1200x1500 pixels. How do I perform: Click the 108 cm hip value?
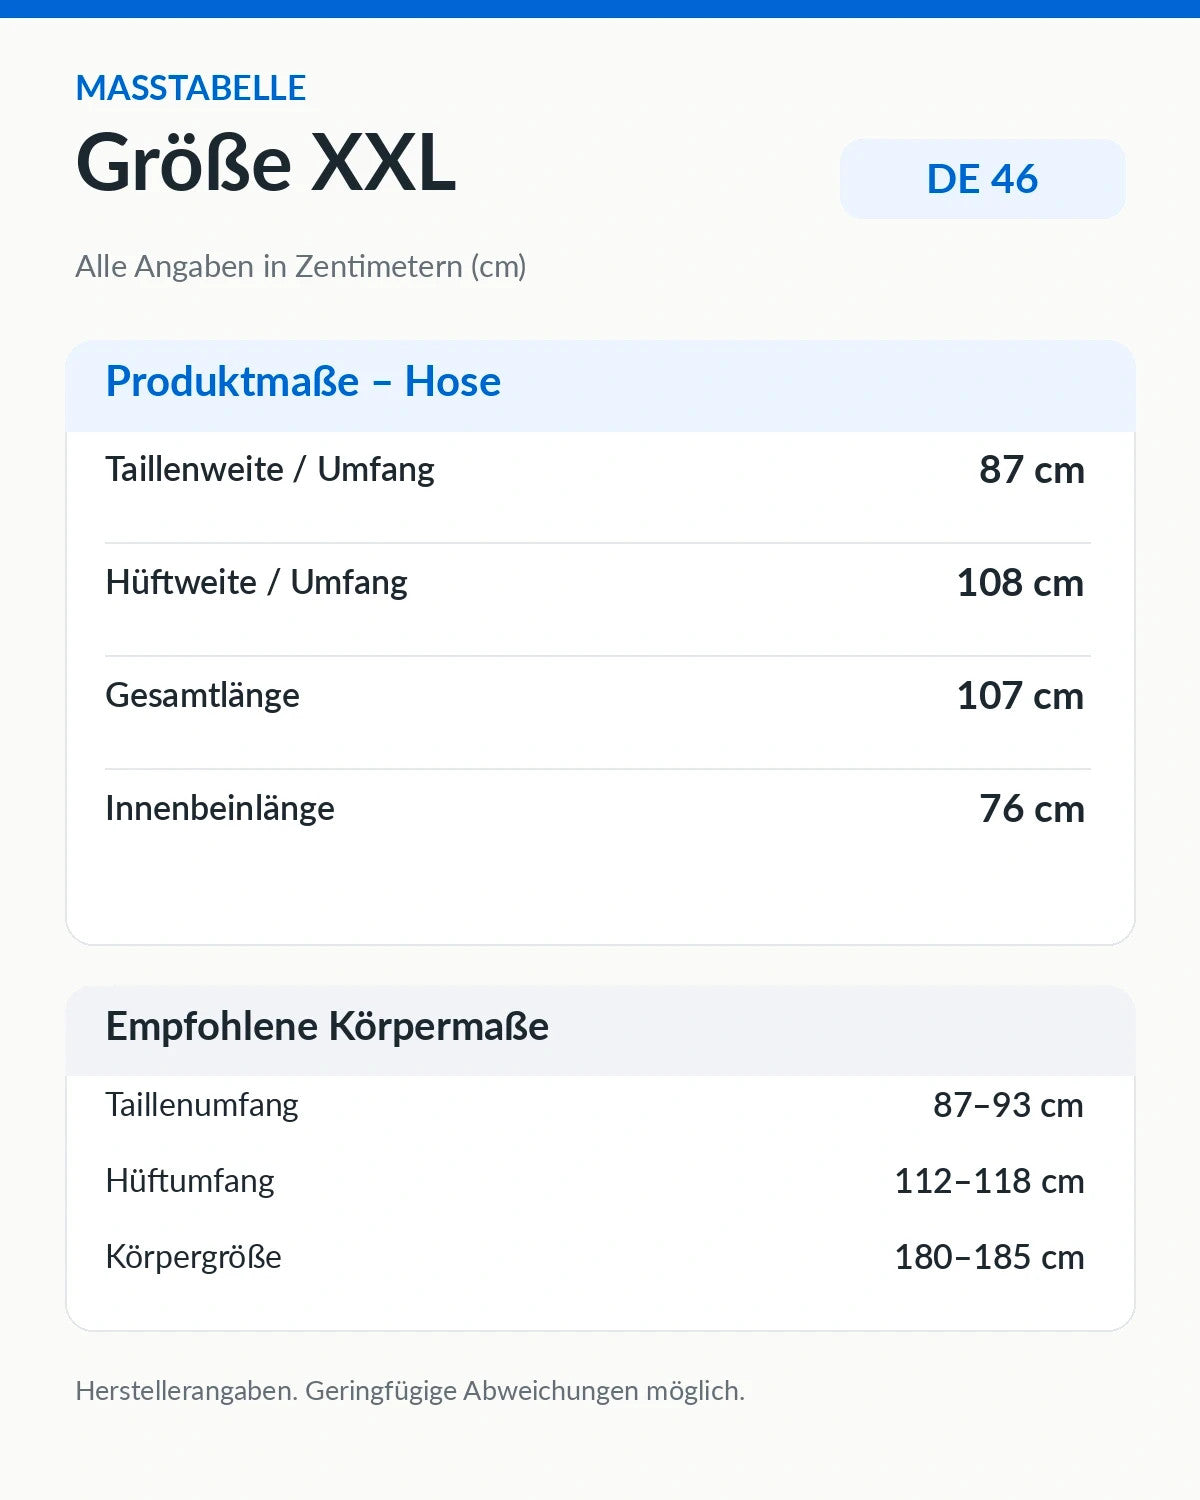click(1020, 582)
